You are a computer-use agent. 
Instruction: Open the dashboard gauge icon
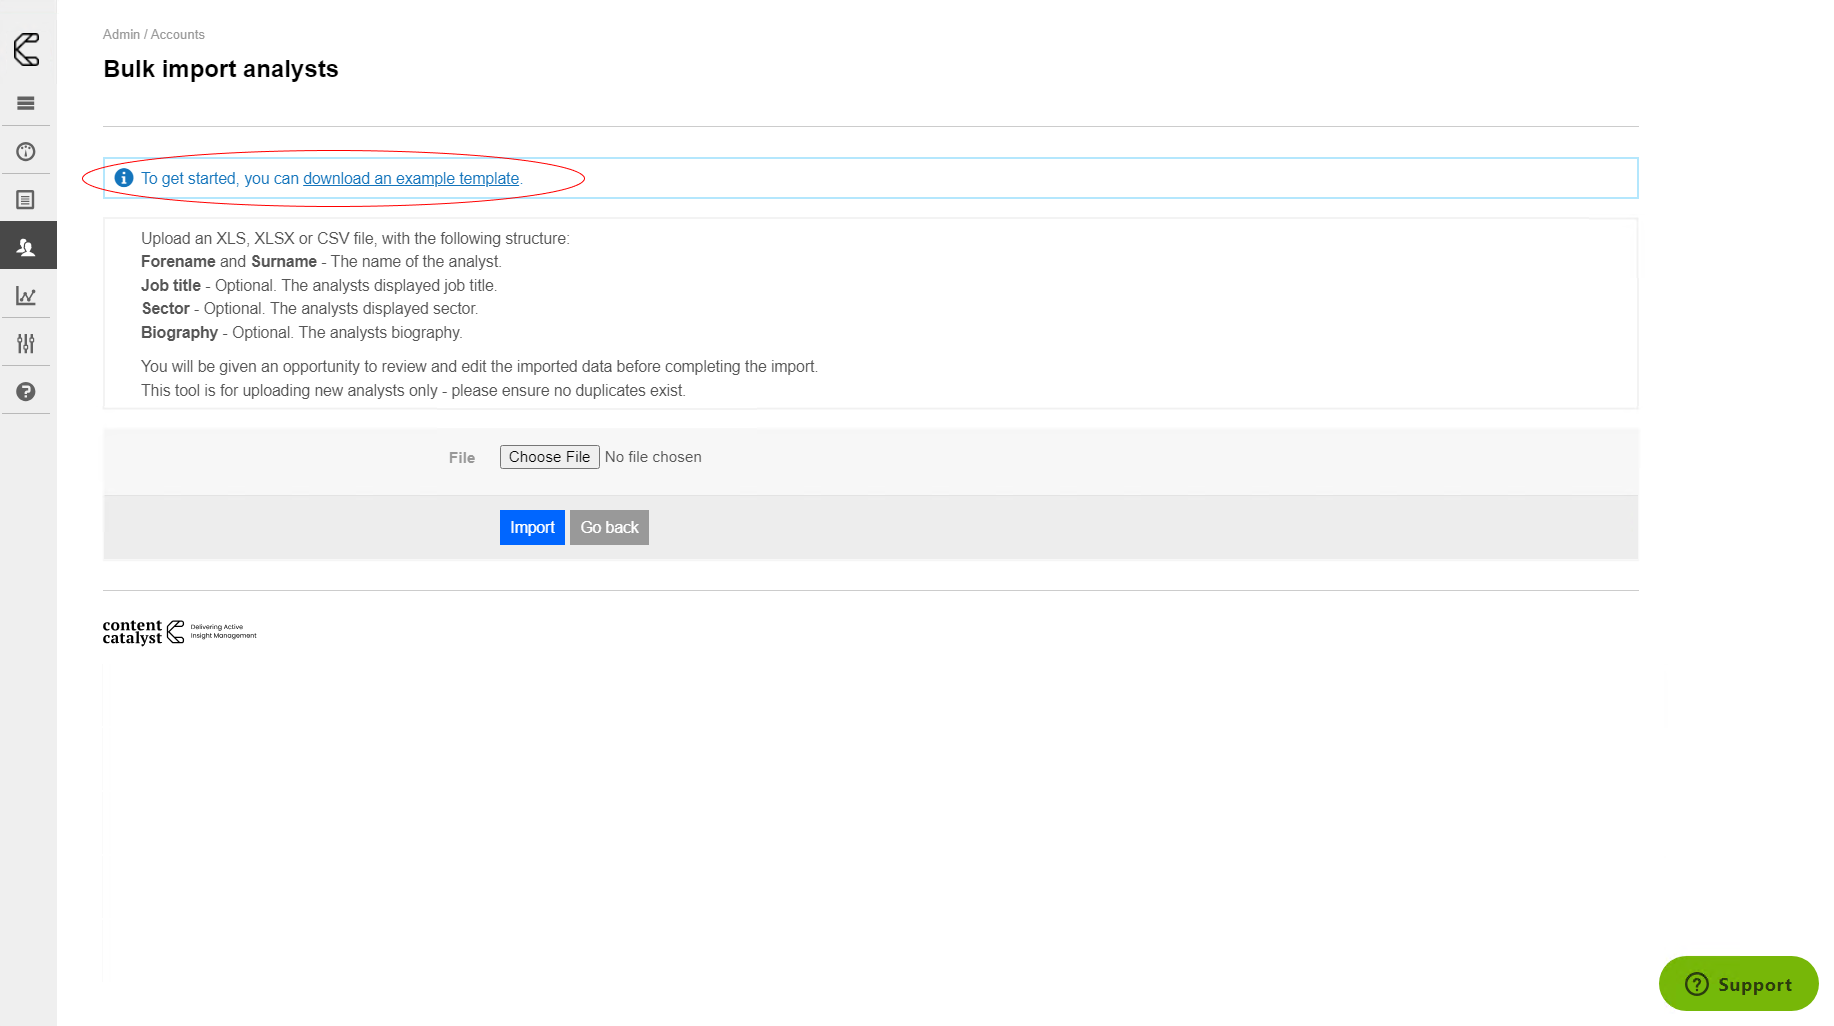click(x=26, y=152)
